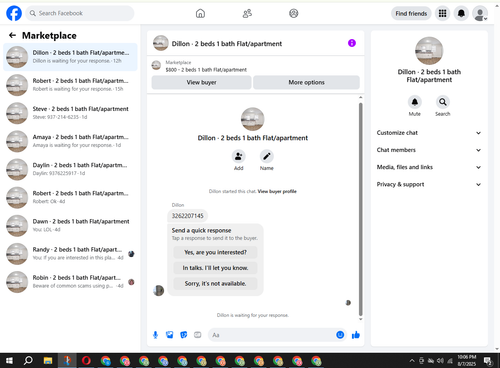This screenshot has height=368, width=500.
Task: Click the Name edit pencil icon
Action: tap(267, 156)
